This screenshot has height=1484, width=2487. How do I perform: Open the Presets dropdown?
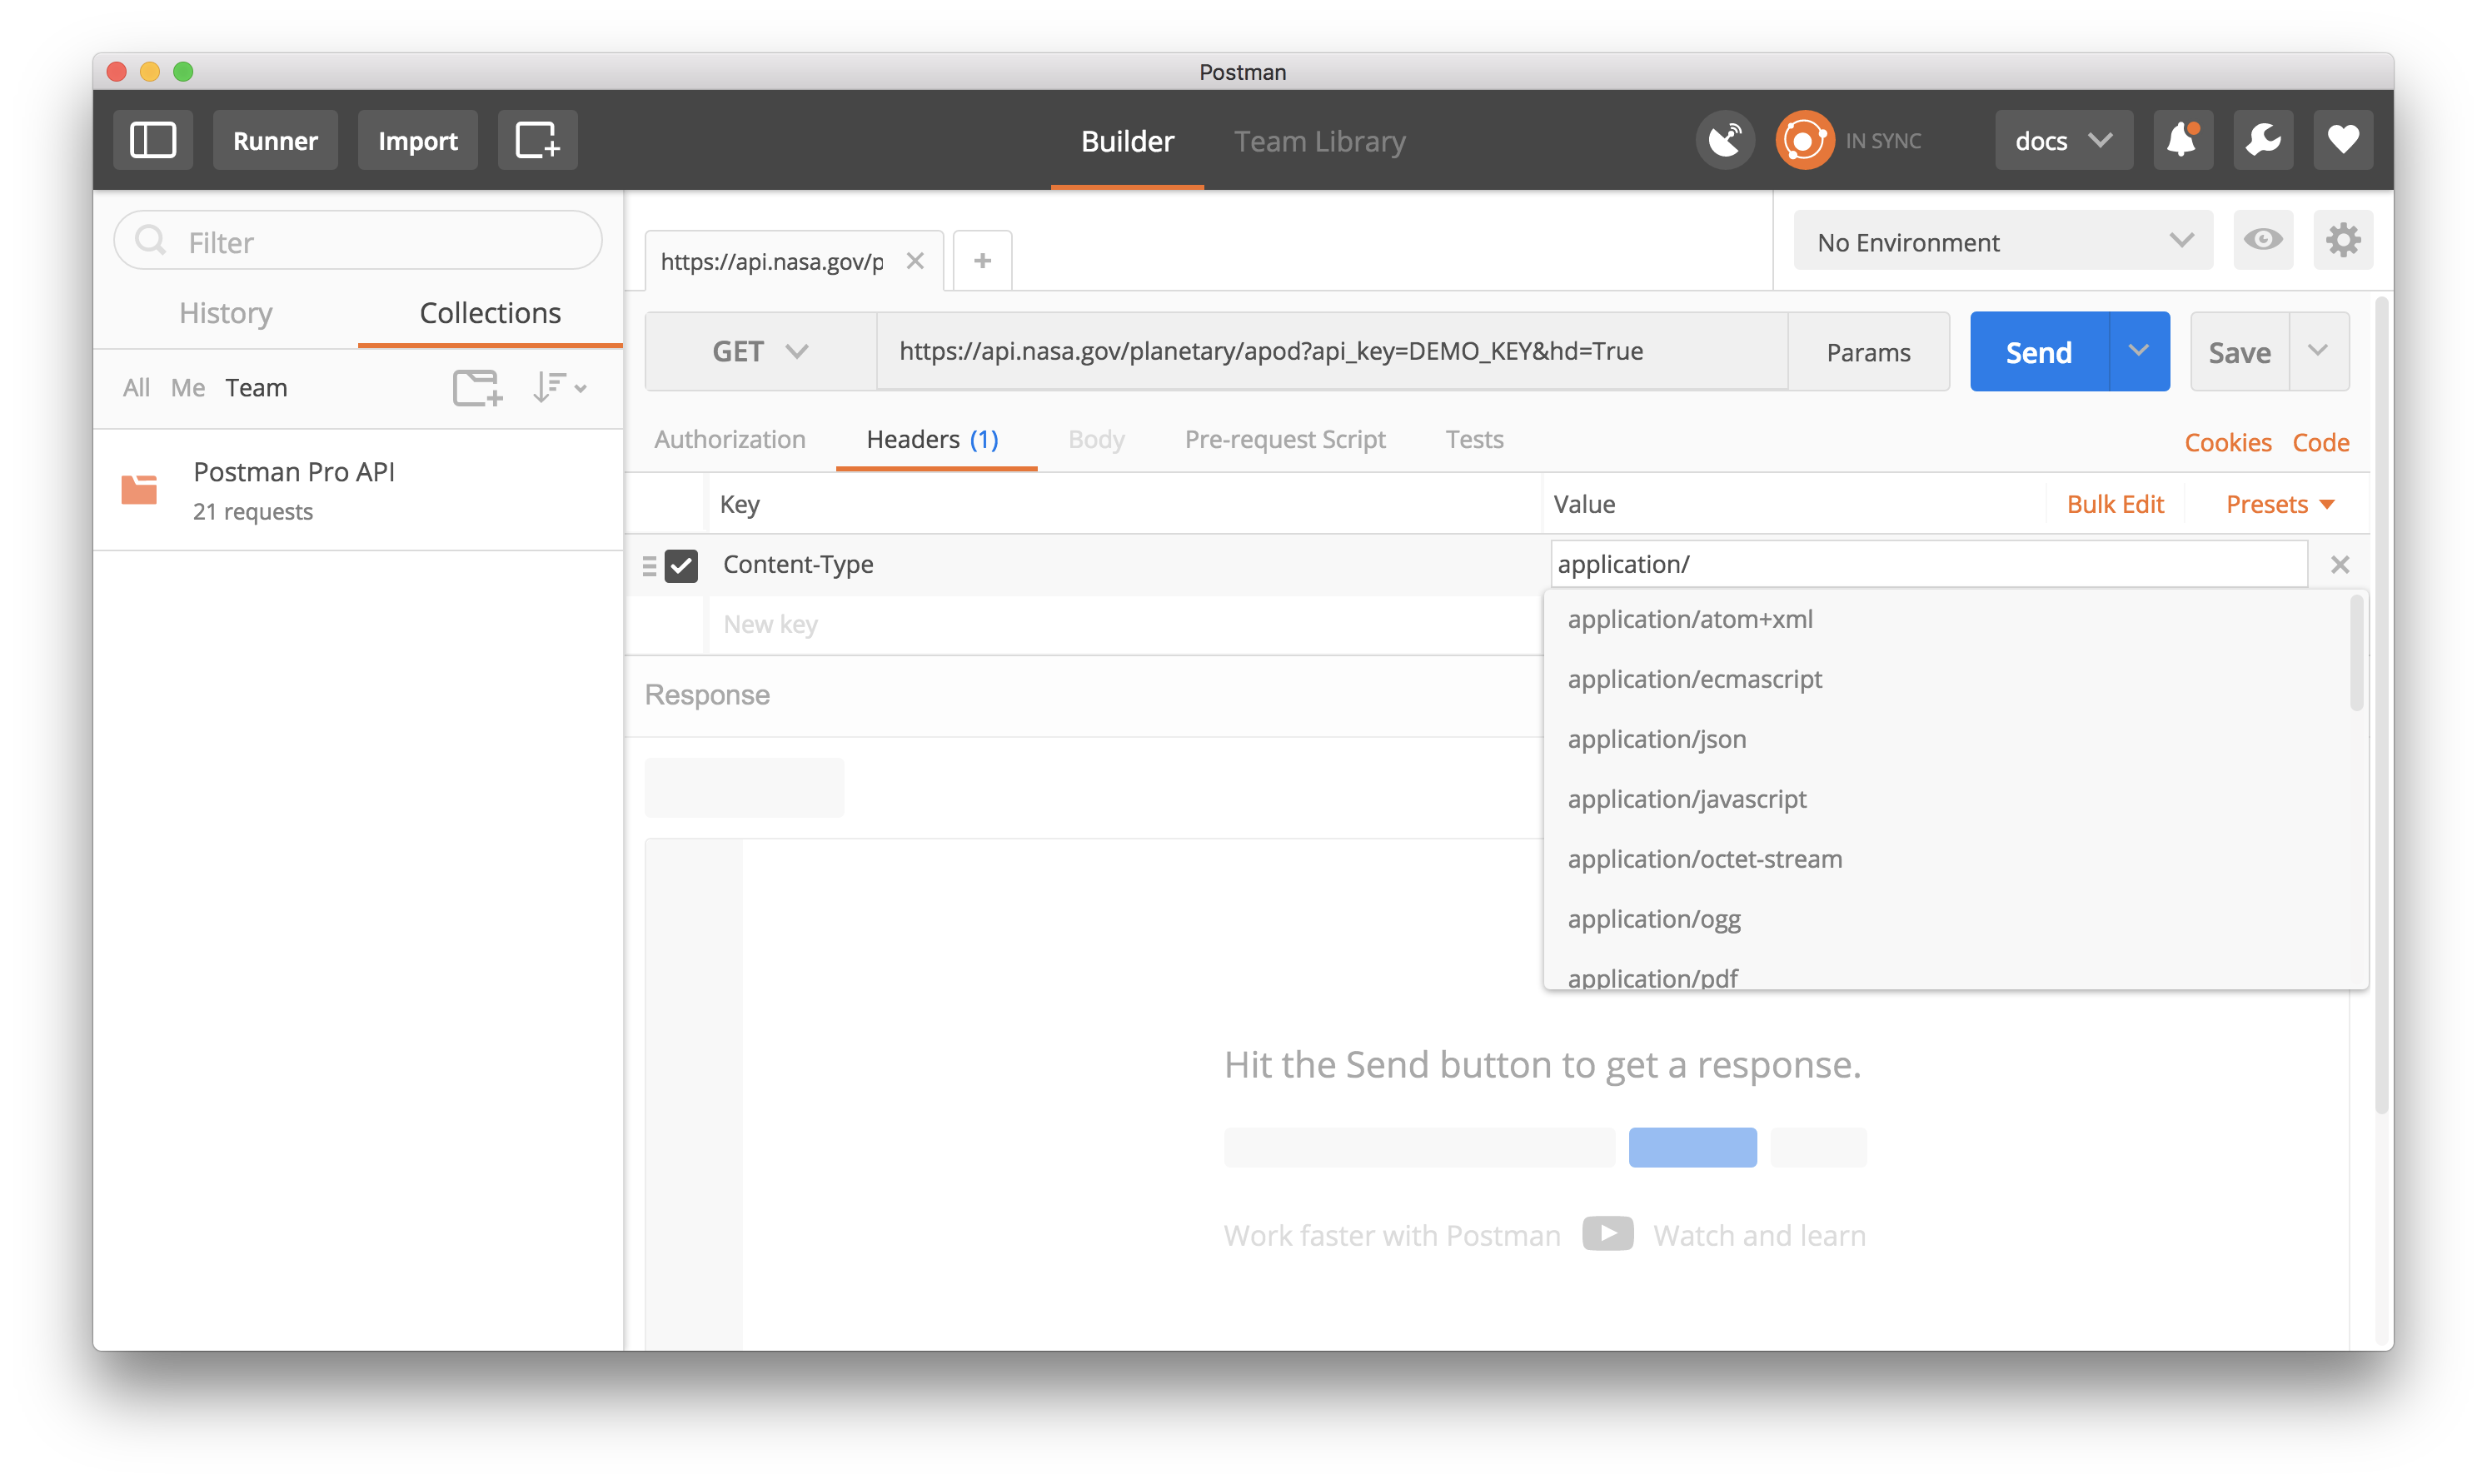coord(2280,504)
